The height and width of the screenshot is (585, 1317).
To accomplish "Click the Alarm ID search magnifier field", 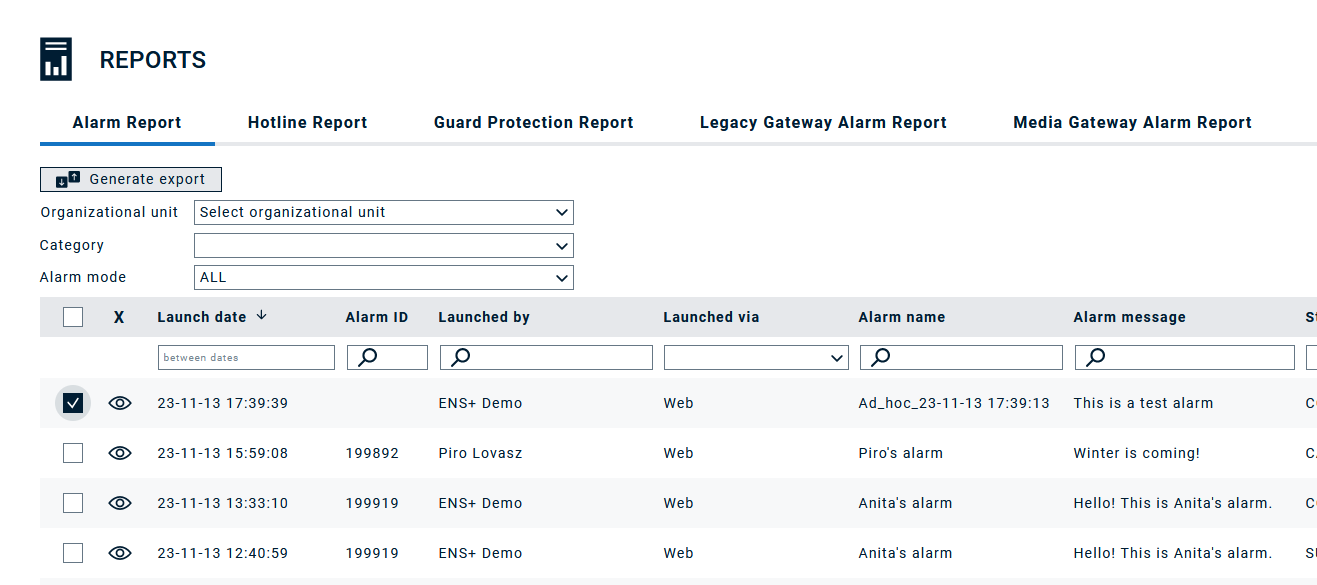I will click(387, 357).
